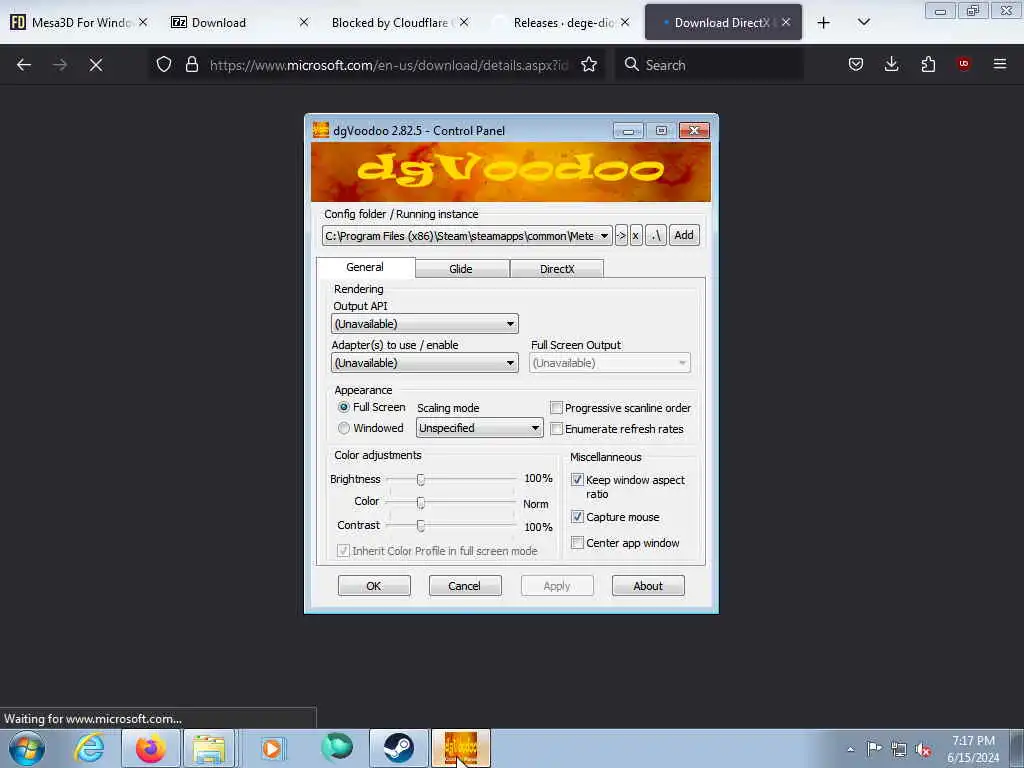The image size is (1024, 768).
Task: Select the Windowed radio button
Action: pos(344,428)
